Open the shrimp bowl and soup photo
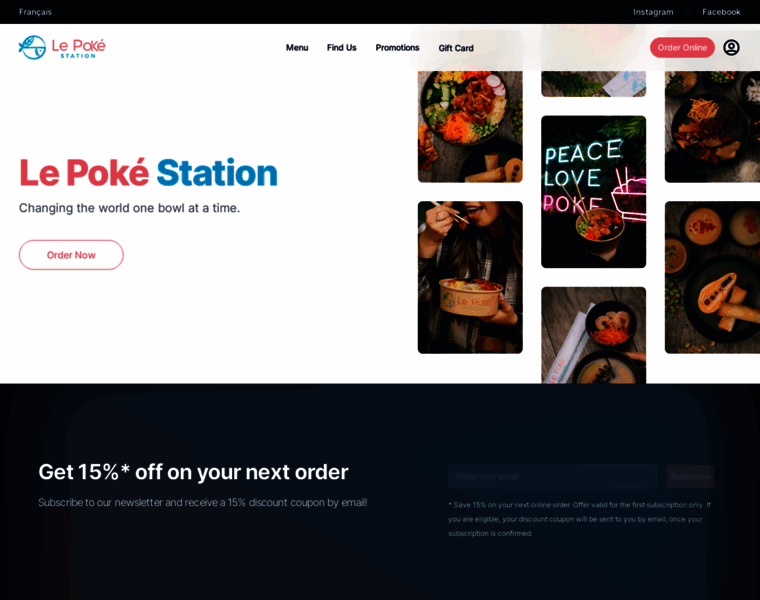The height and width of the screenshot is (600, 760). (x=593, y=335)
